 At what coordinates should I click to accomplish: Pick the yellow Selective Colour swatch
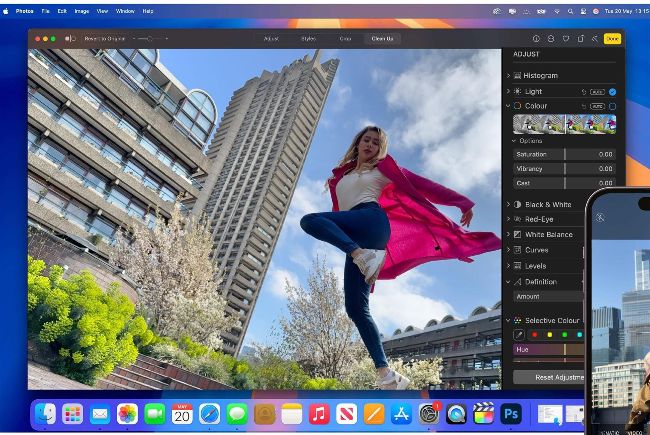550,335
